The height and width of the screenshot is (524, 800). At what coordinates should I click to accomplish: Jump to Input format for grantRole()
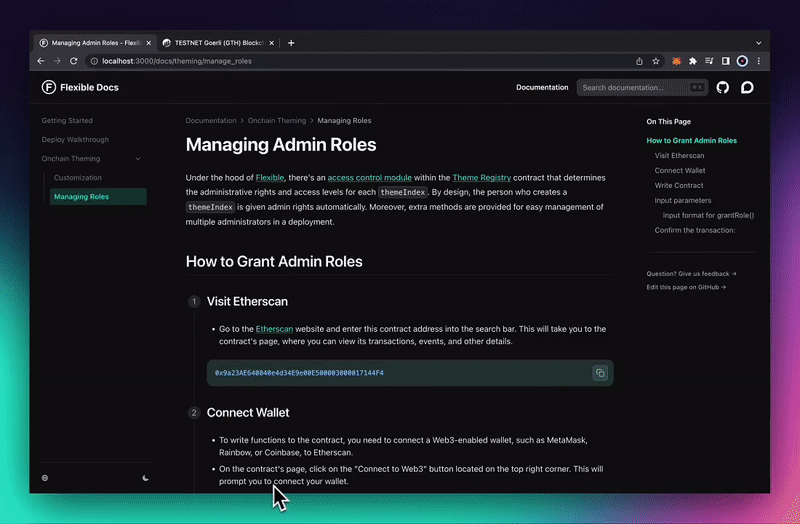[x=708, y=215]
